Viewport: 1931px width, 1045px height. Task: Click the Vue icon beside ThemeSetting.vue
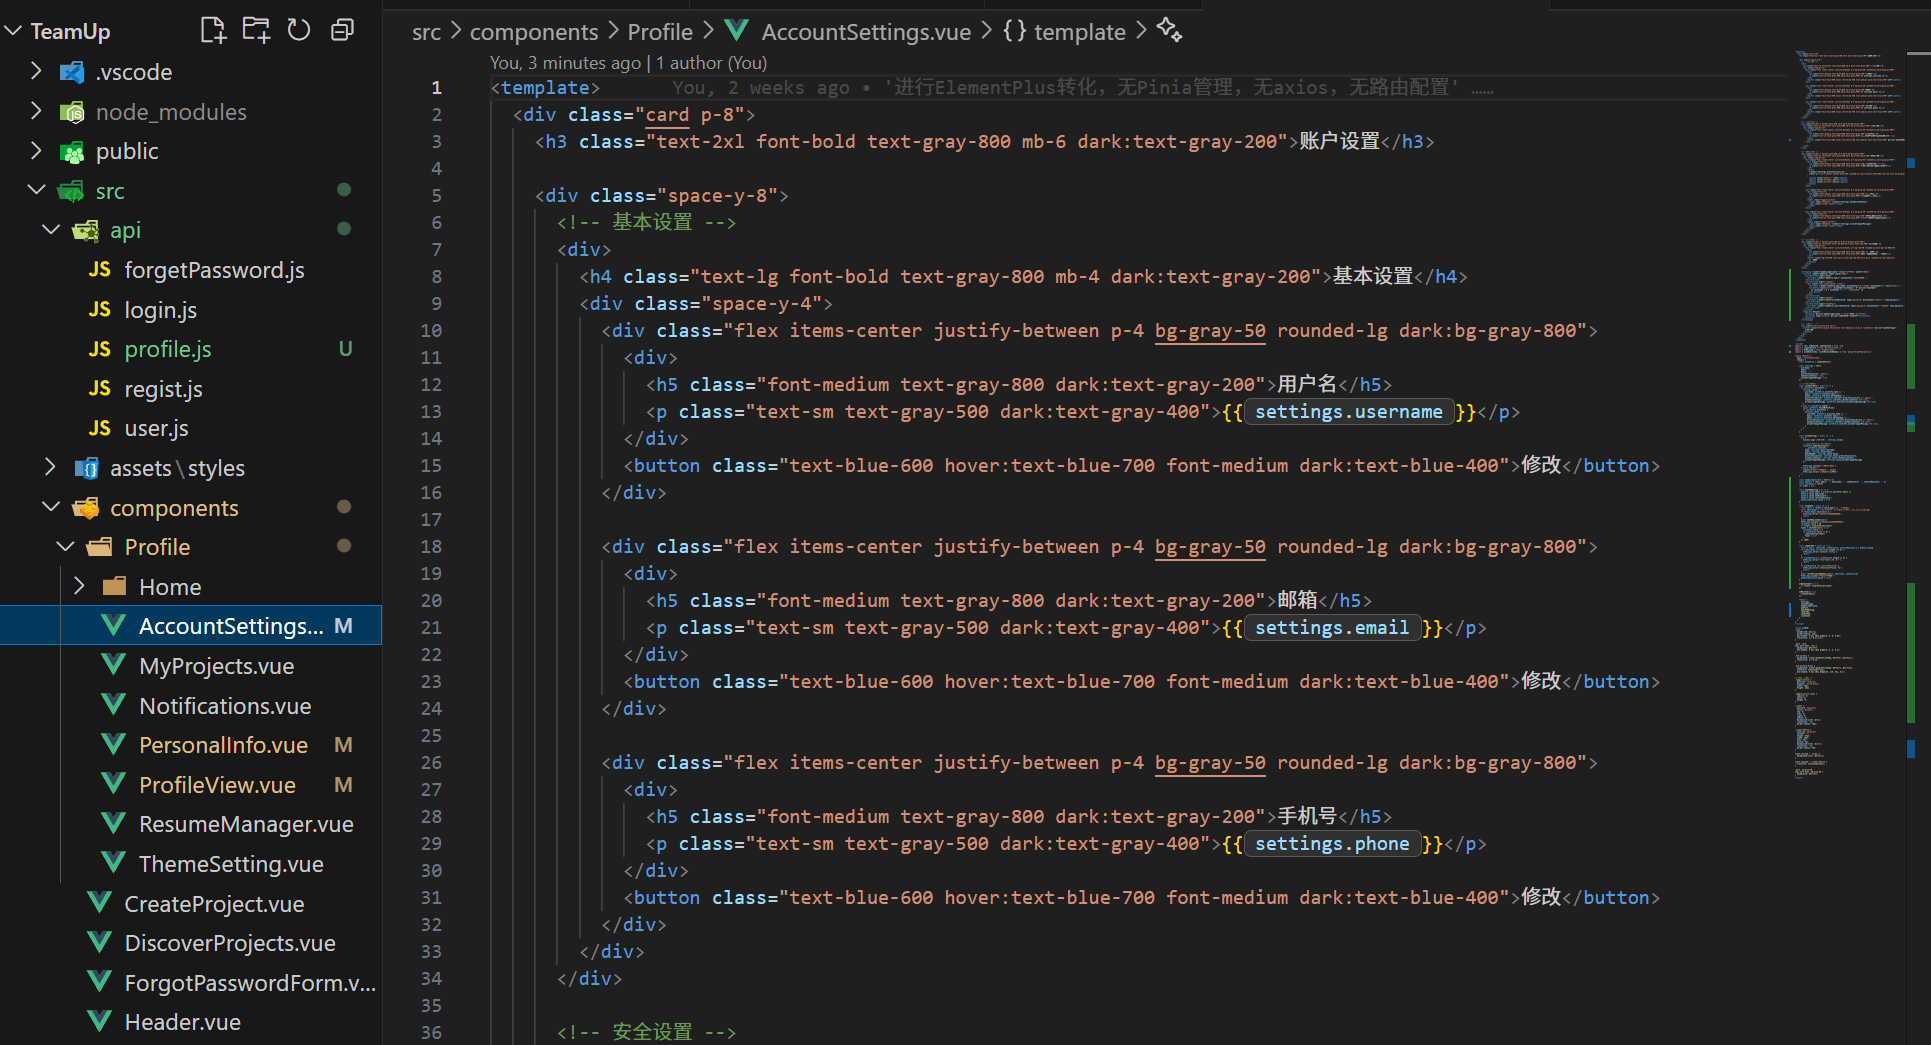click(x=114, y=864)
